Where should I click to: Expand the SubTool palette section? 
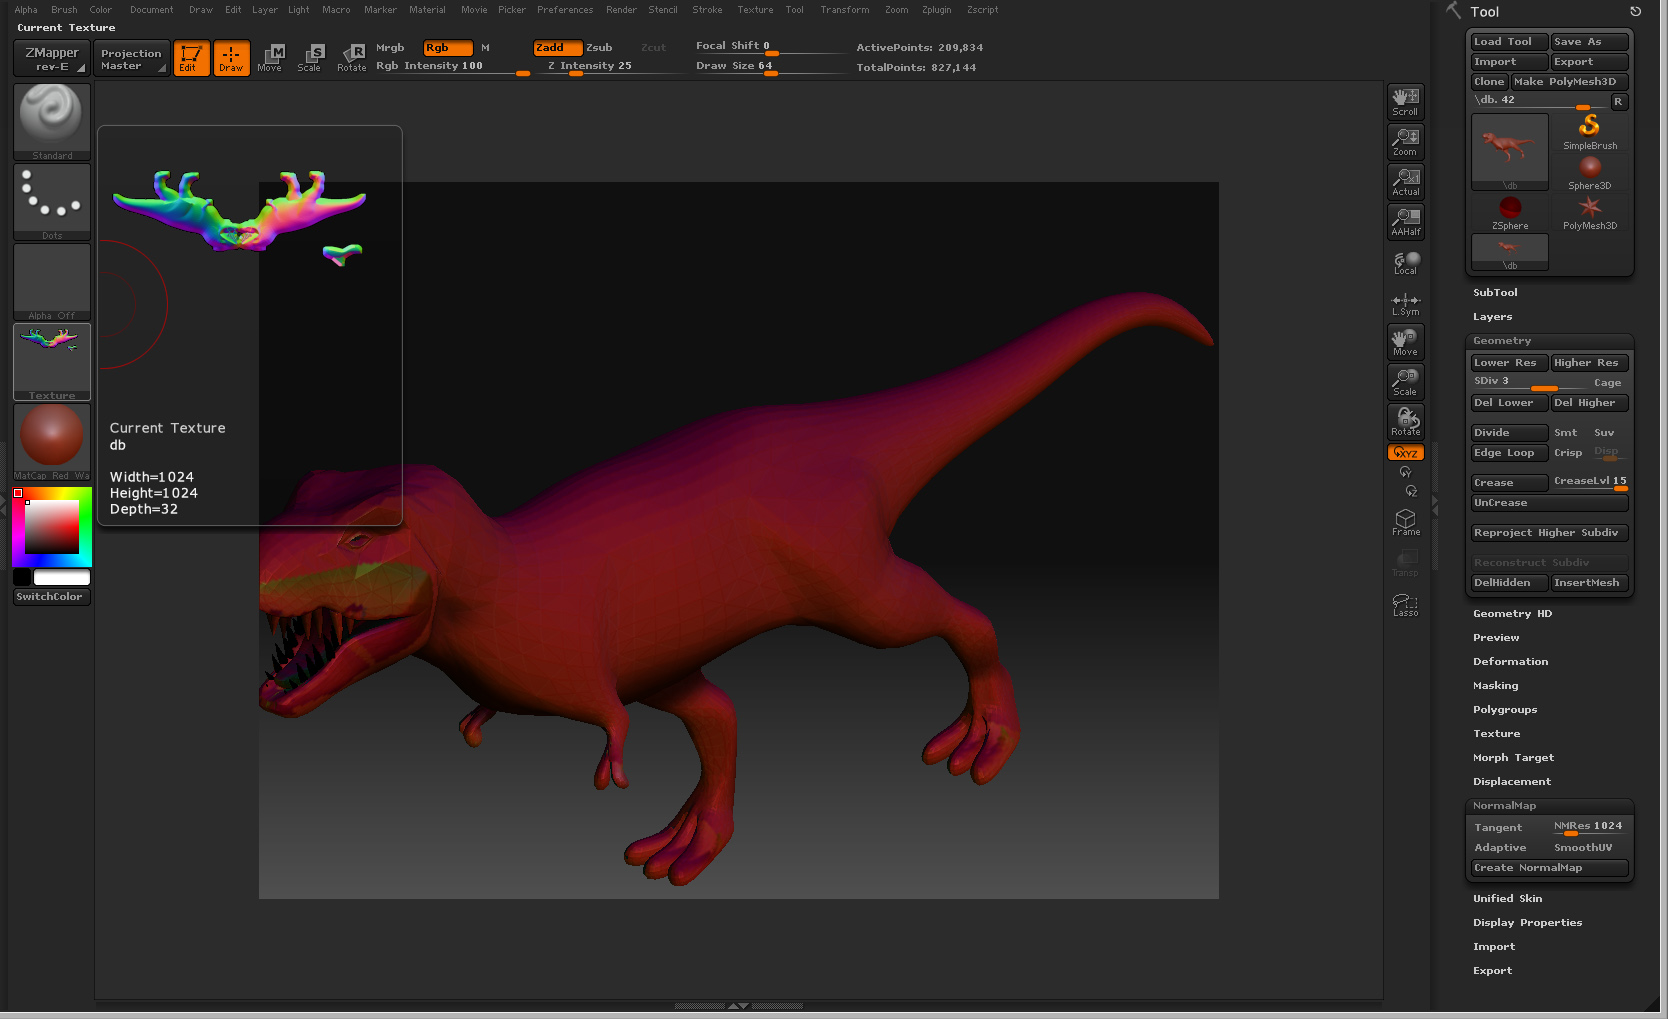1495,293
